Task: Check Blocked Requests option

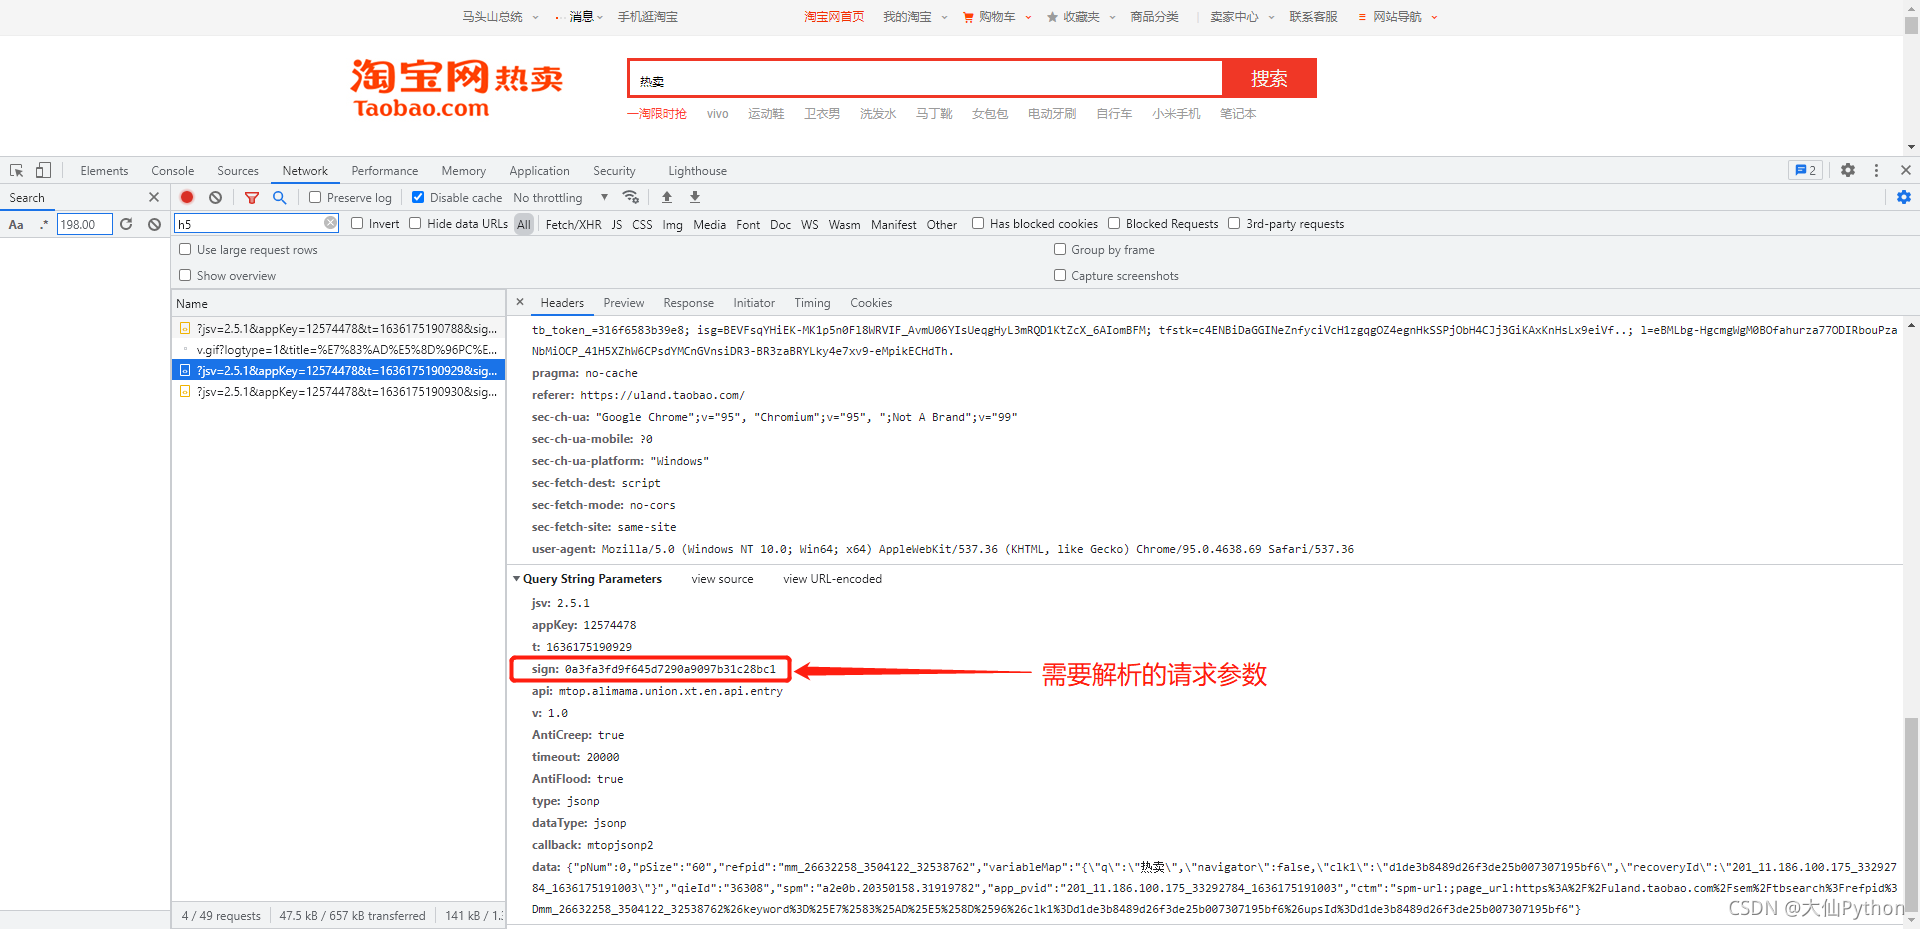Action: (x=1114, y=223)
